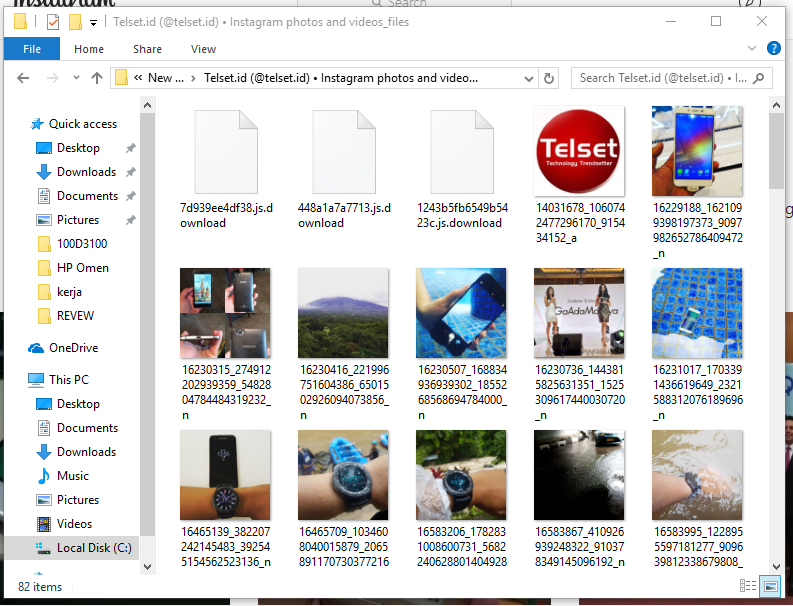The image size is (793, 606).
Task: Open the Customize Quick Access Toolbar dropdown
Action: [94, 22]
